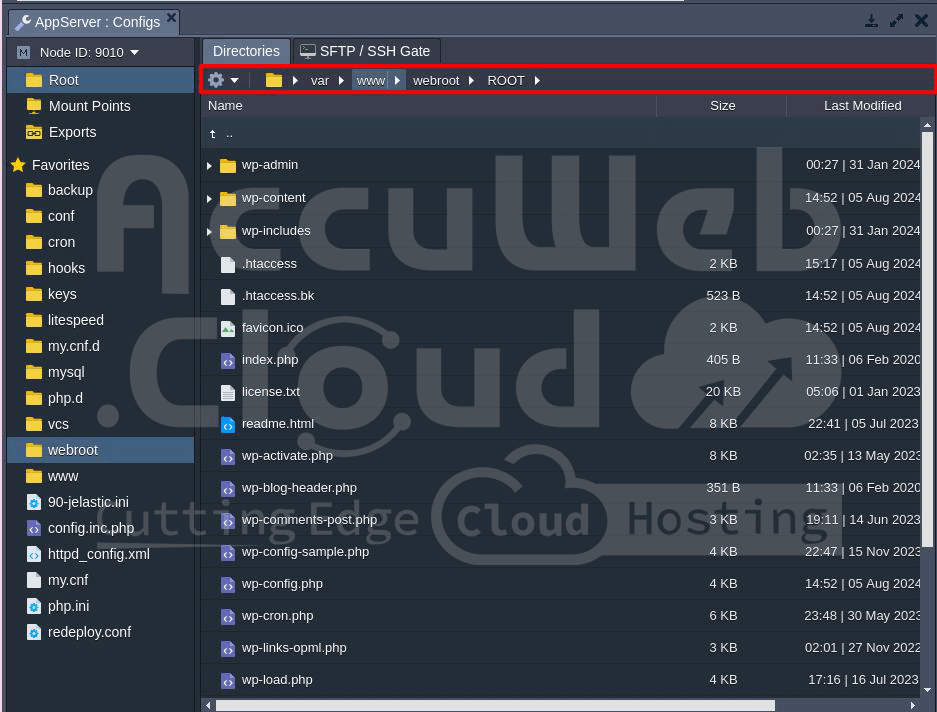The image size is (937, 712).
Task: Expand the wp-includes folder
Action: (x=209, y=232)
